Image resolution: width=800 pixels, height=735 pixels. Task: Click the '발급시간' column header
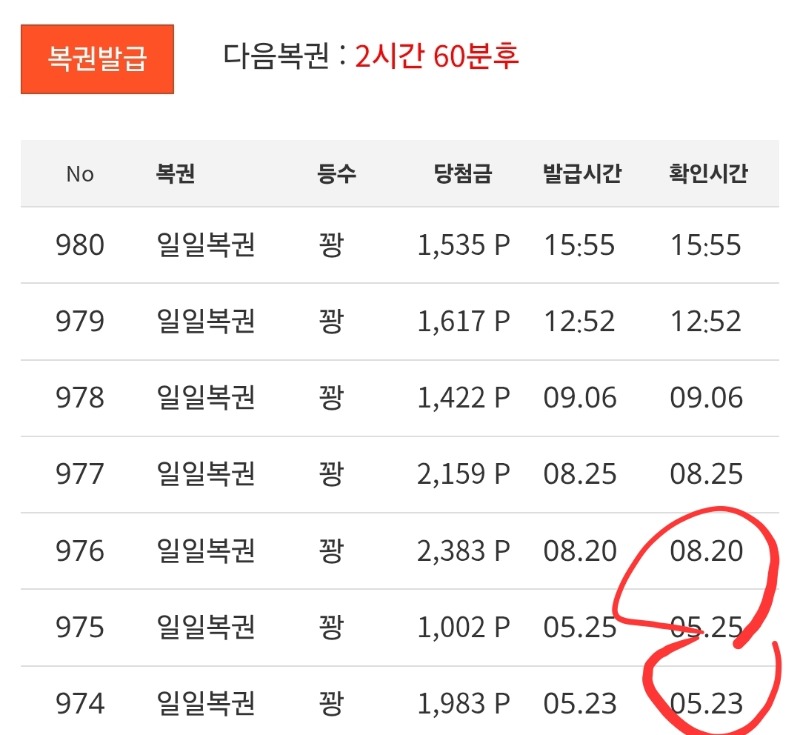click(x=582, y=174)
